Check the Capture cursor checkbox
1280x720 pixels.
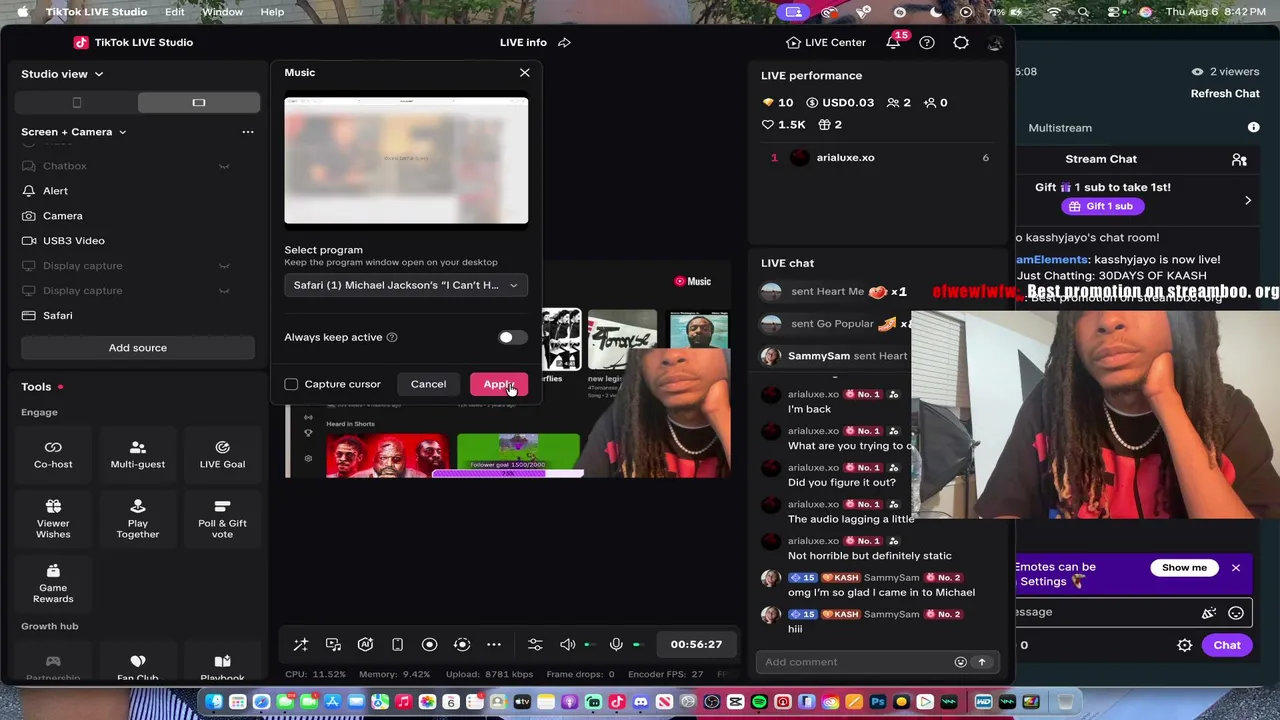291,384
